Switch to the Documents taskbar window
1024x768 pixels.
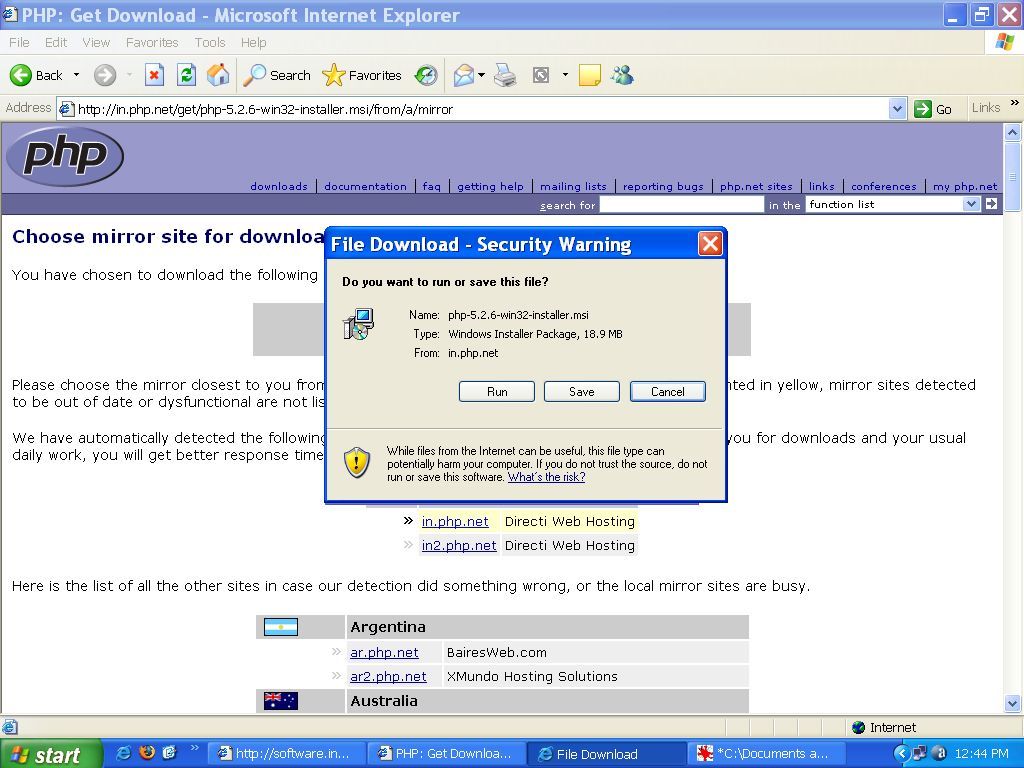767,753
